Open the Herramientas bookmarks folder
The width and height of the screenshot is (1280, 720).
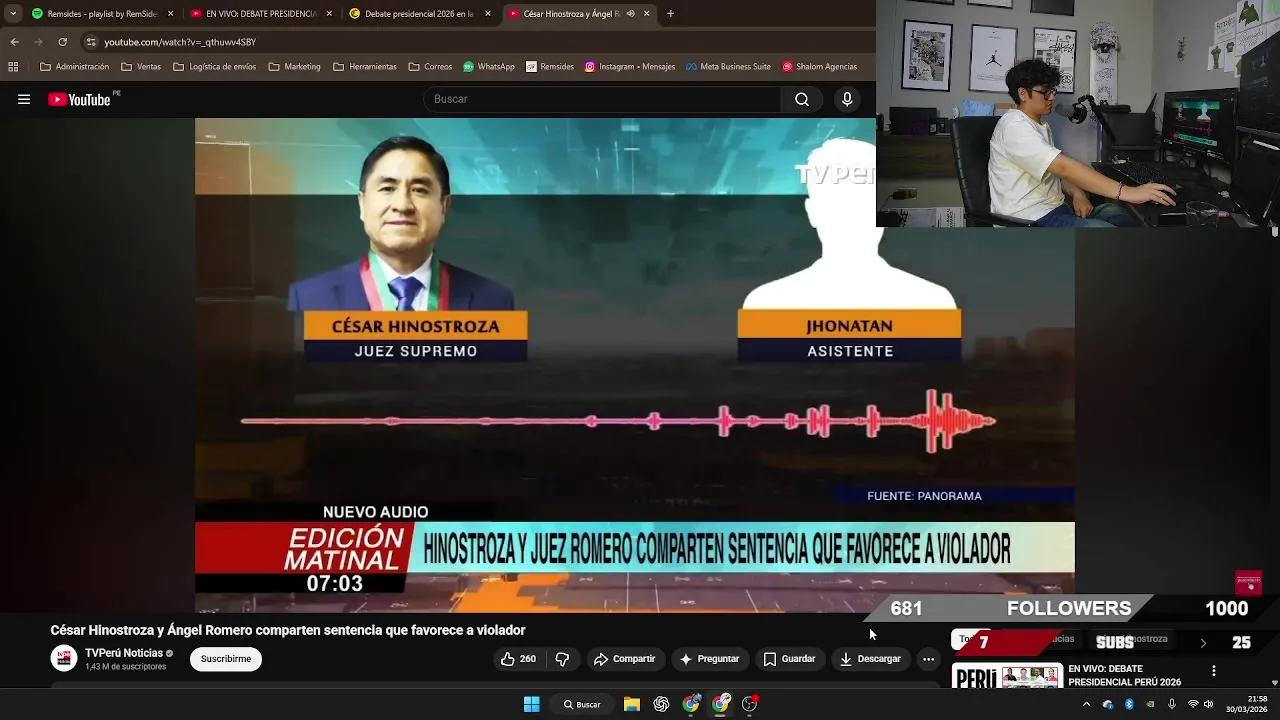pyautogui.click(x=364, y=67)
